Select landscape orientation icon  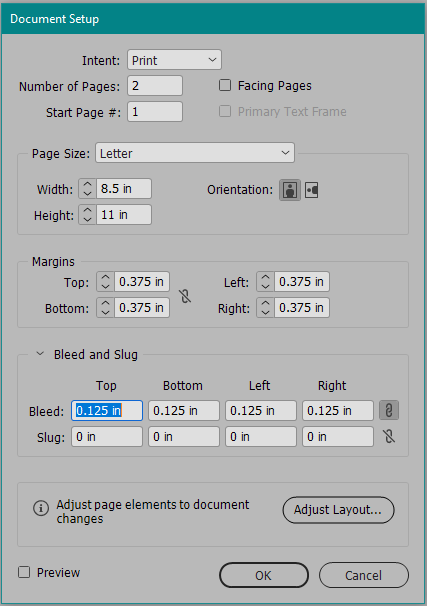pos(311,190)
